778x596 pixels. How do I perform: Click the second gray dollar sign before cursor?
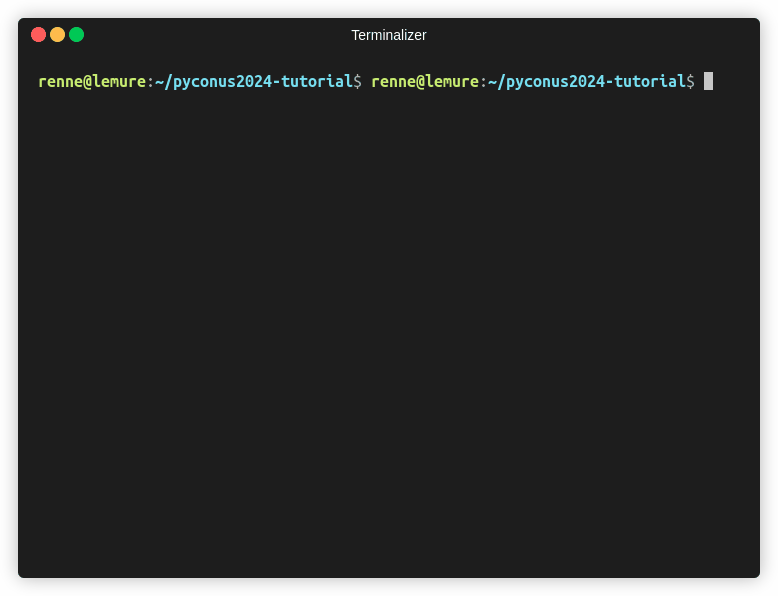tap(691, 81)
